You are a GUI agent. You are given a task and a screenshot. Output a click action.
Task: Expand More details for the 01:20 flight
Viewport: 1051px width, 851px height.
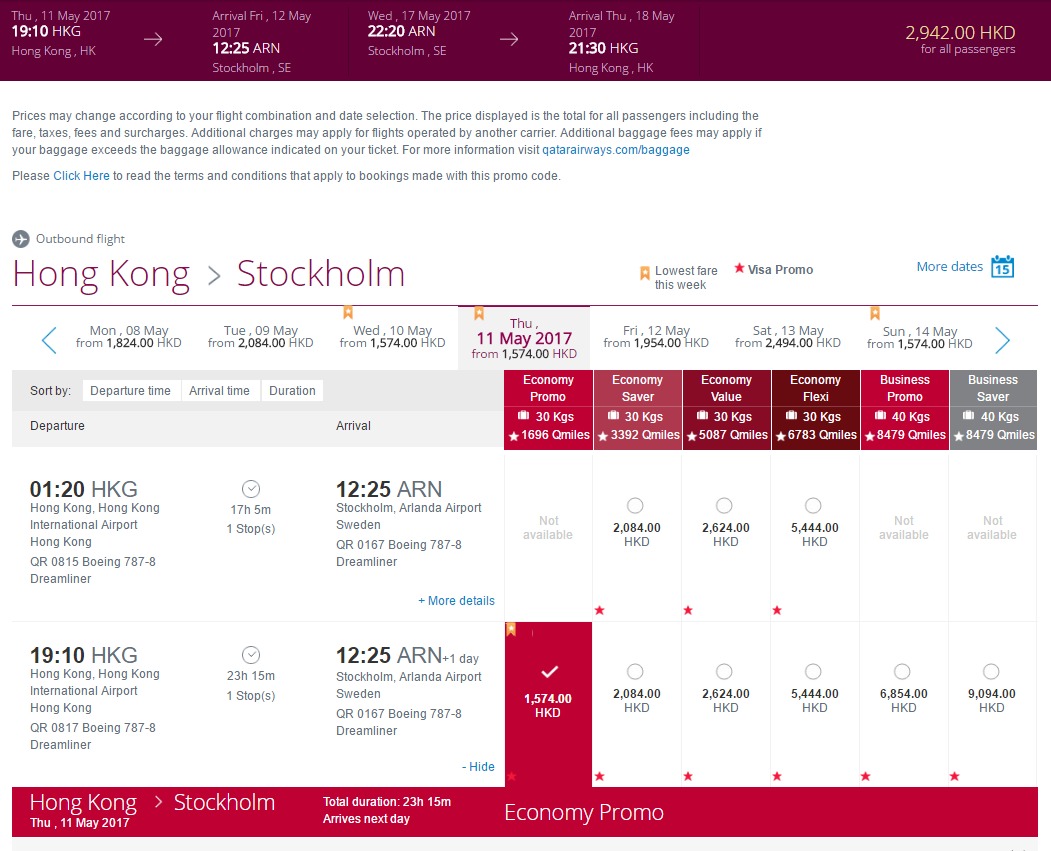point(456,601)
